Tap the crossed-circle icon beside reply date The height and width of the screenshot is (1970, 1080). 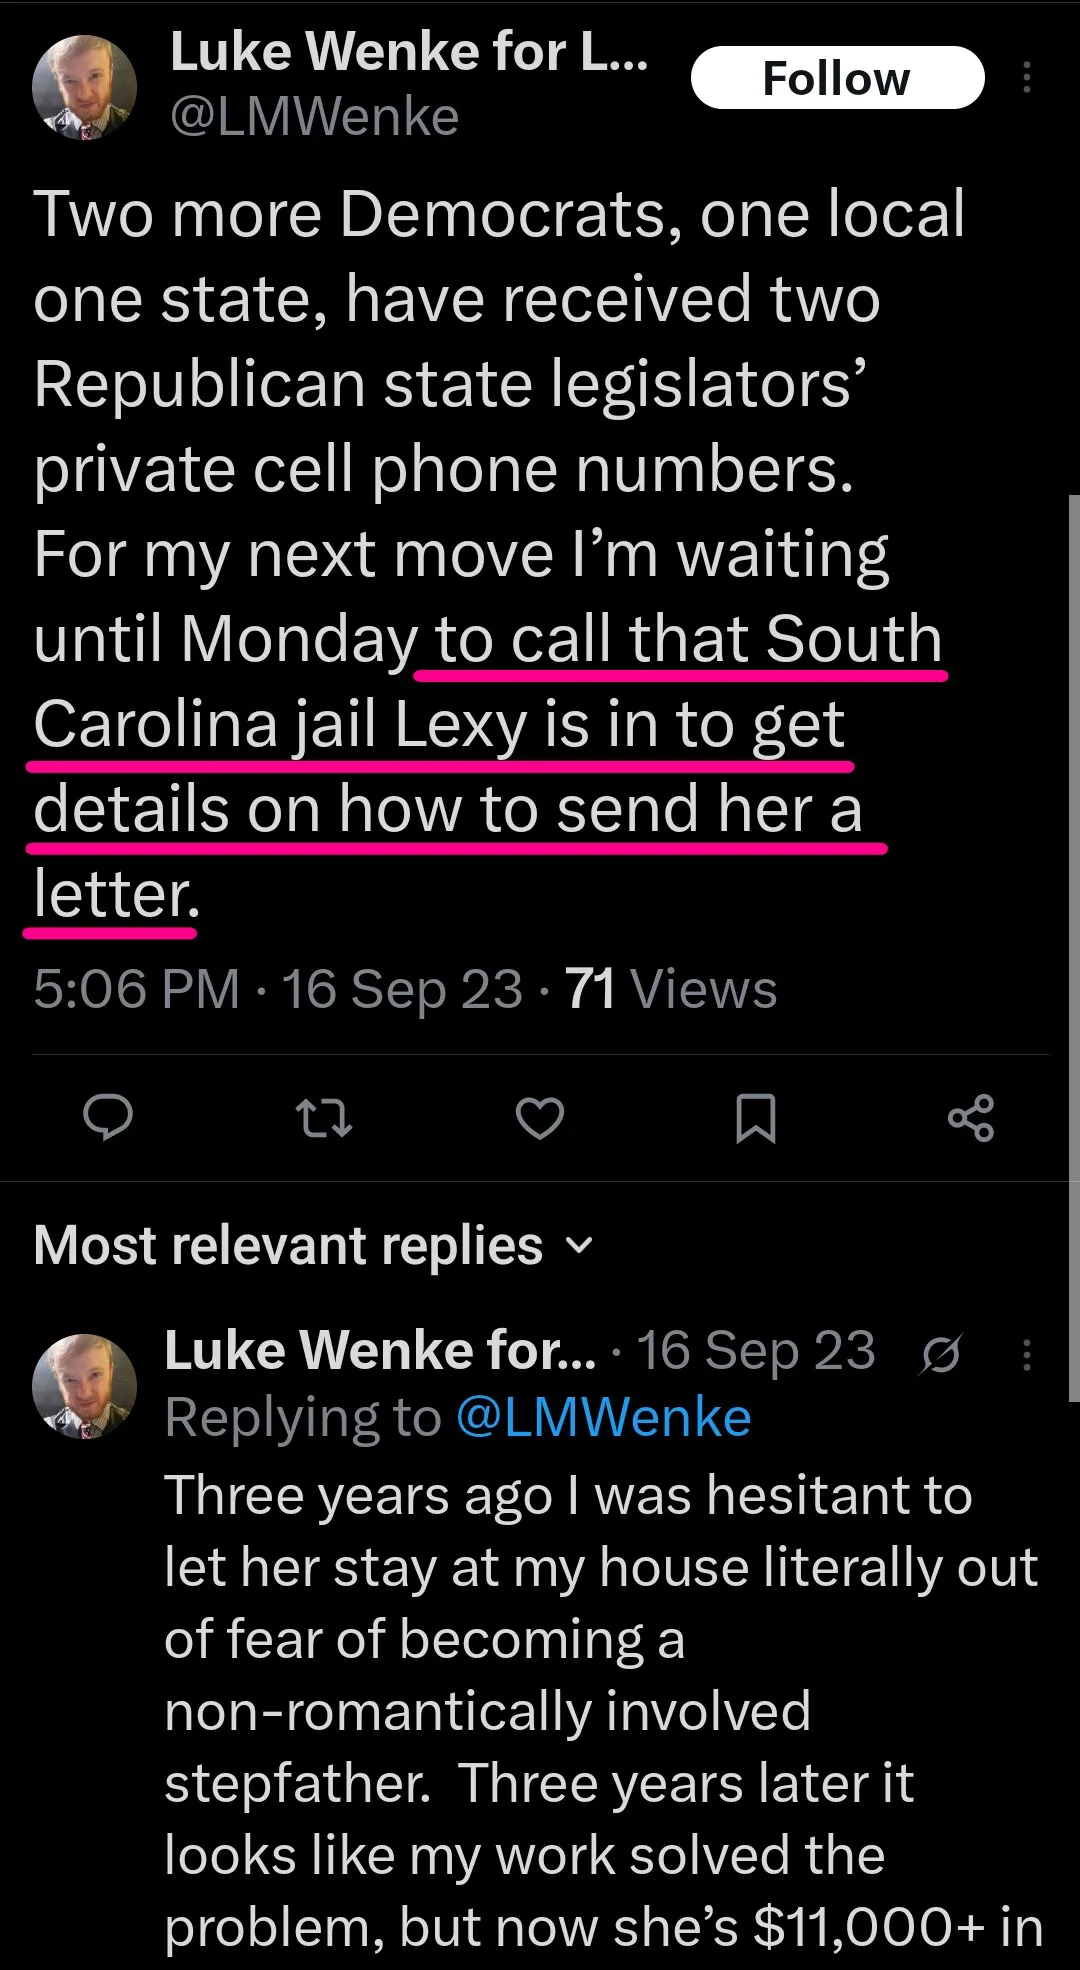click(x=941, y=1354)
